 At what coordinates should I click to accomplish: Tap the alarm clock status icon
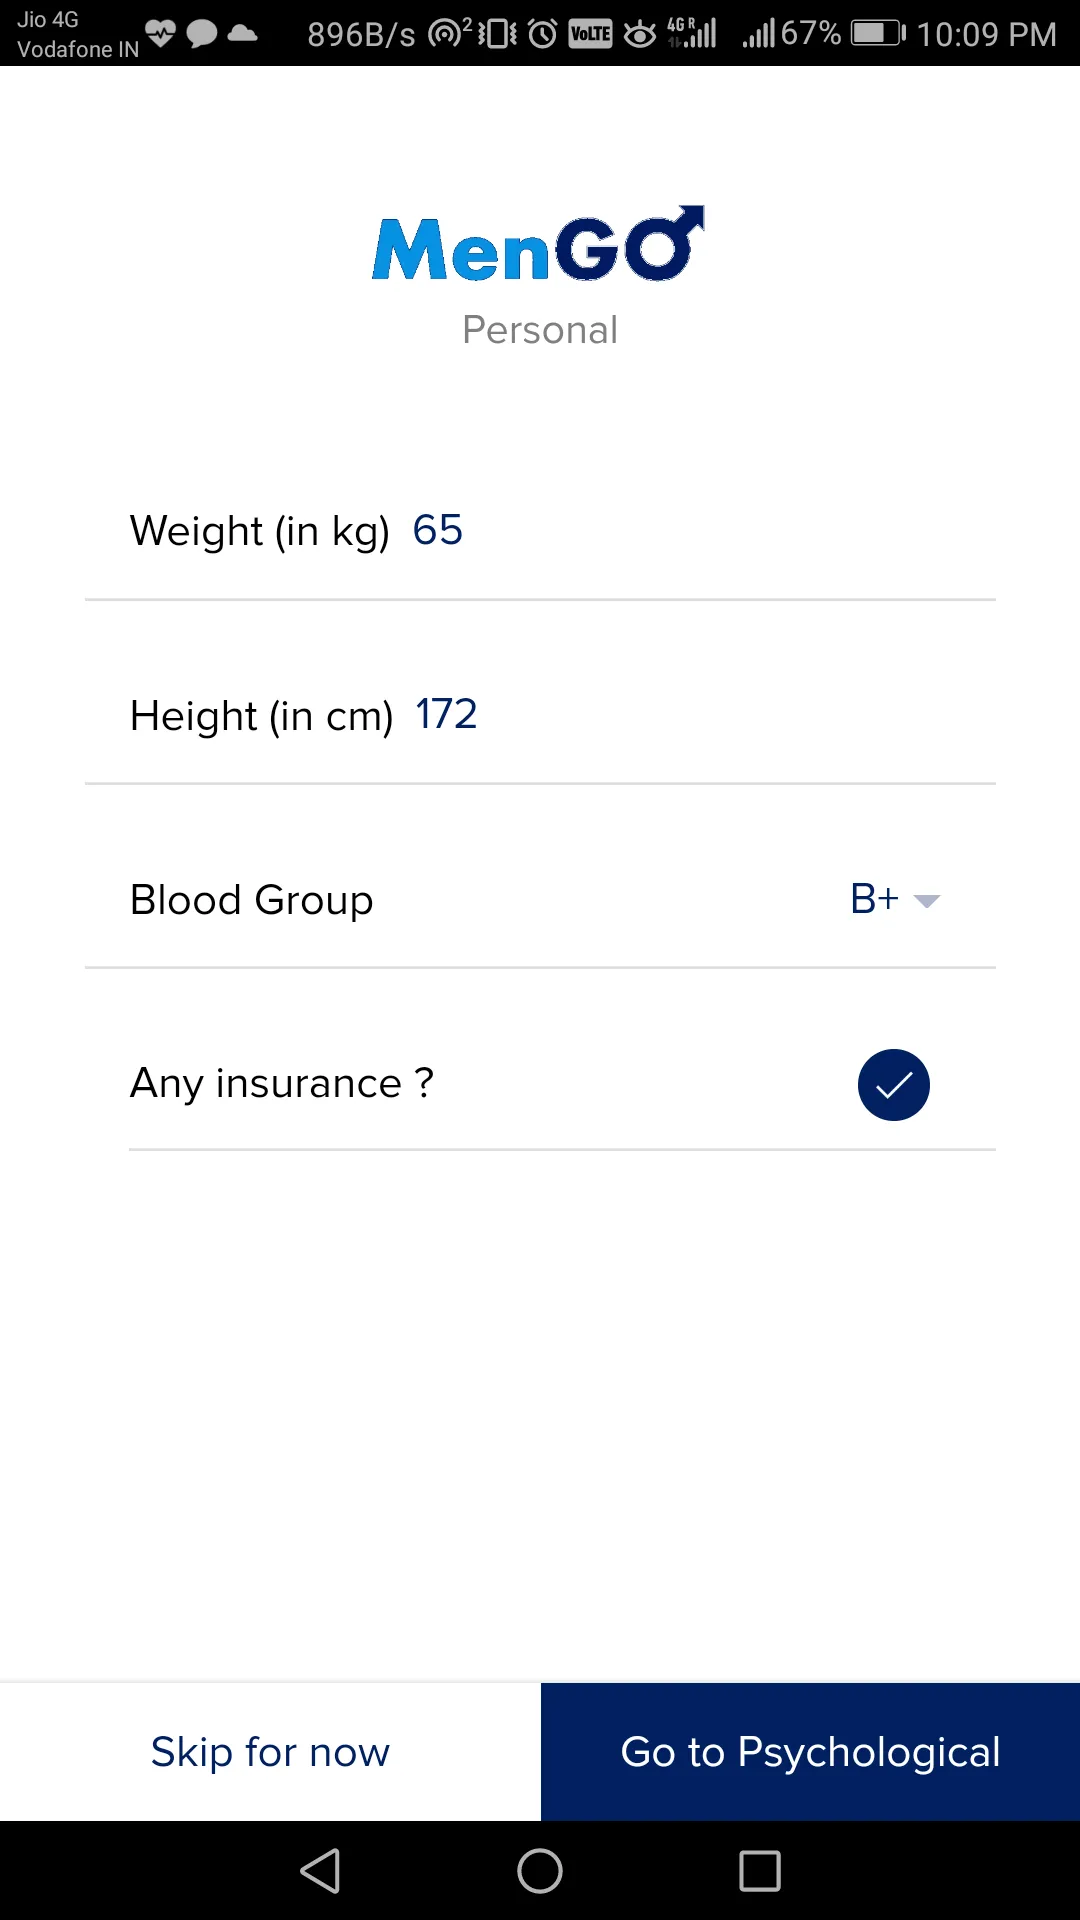(543, 34)
